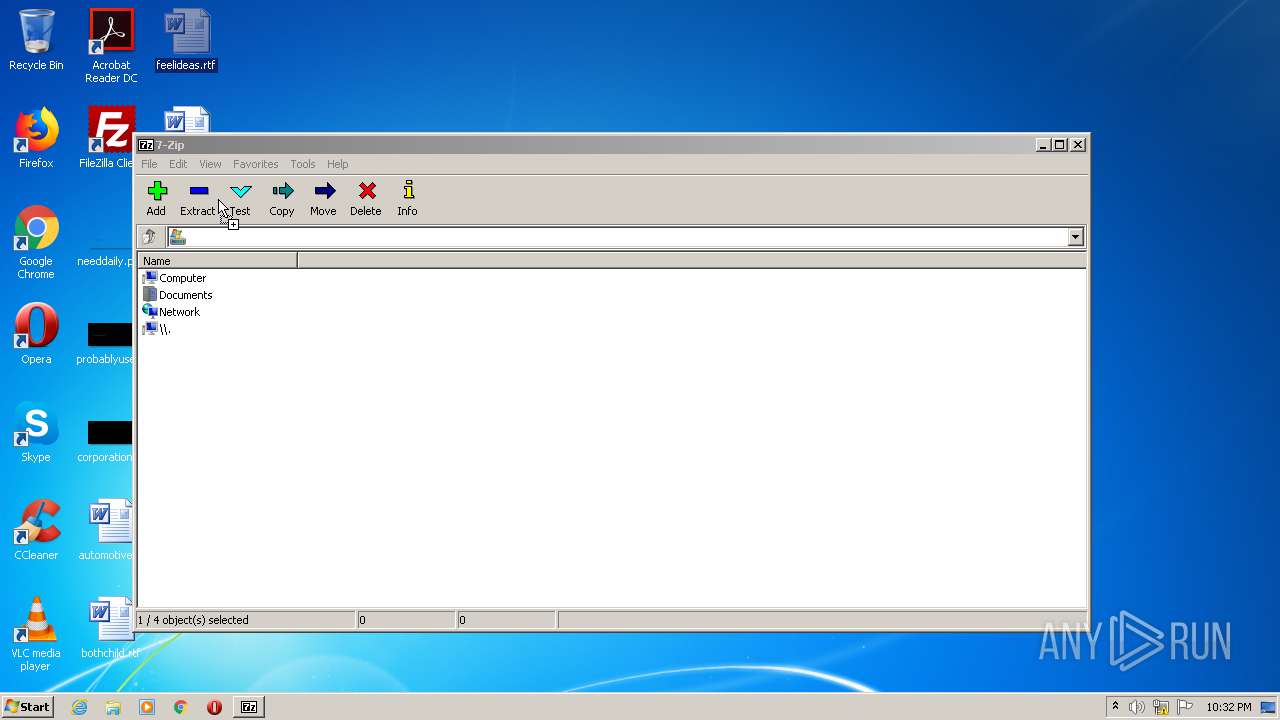Open the View menu

(x=210, y=164)
